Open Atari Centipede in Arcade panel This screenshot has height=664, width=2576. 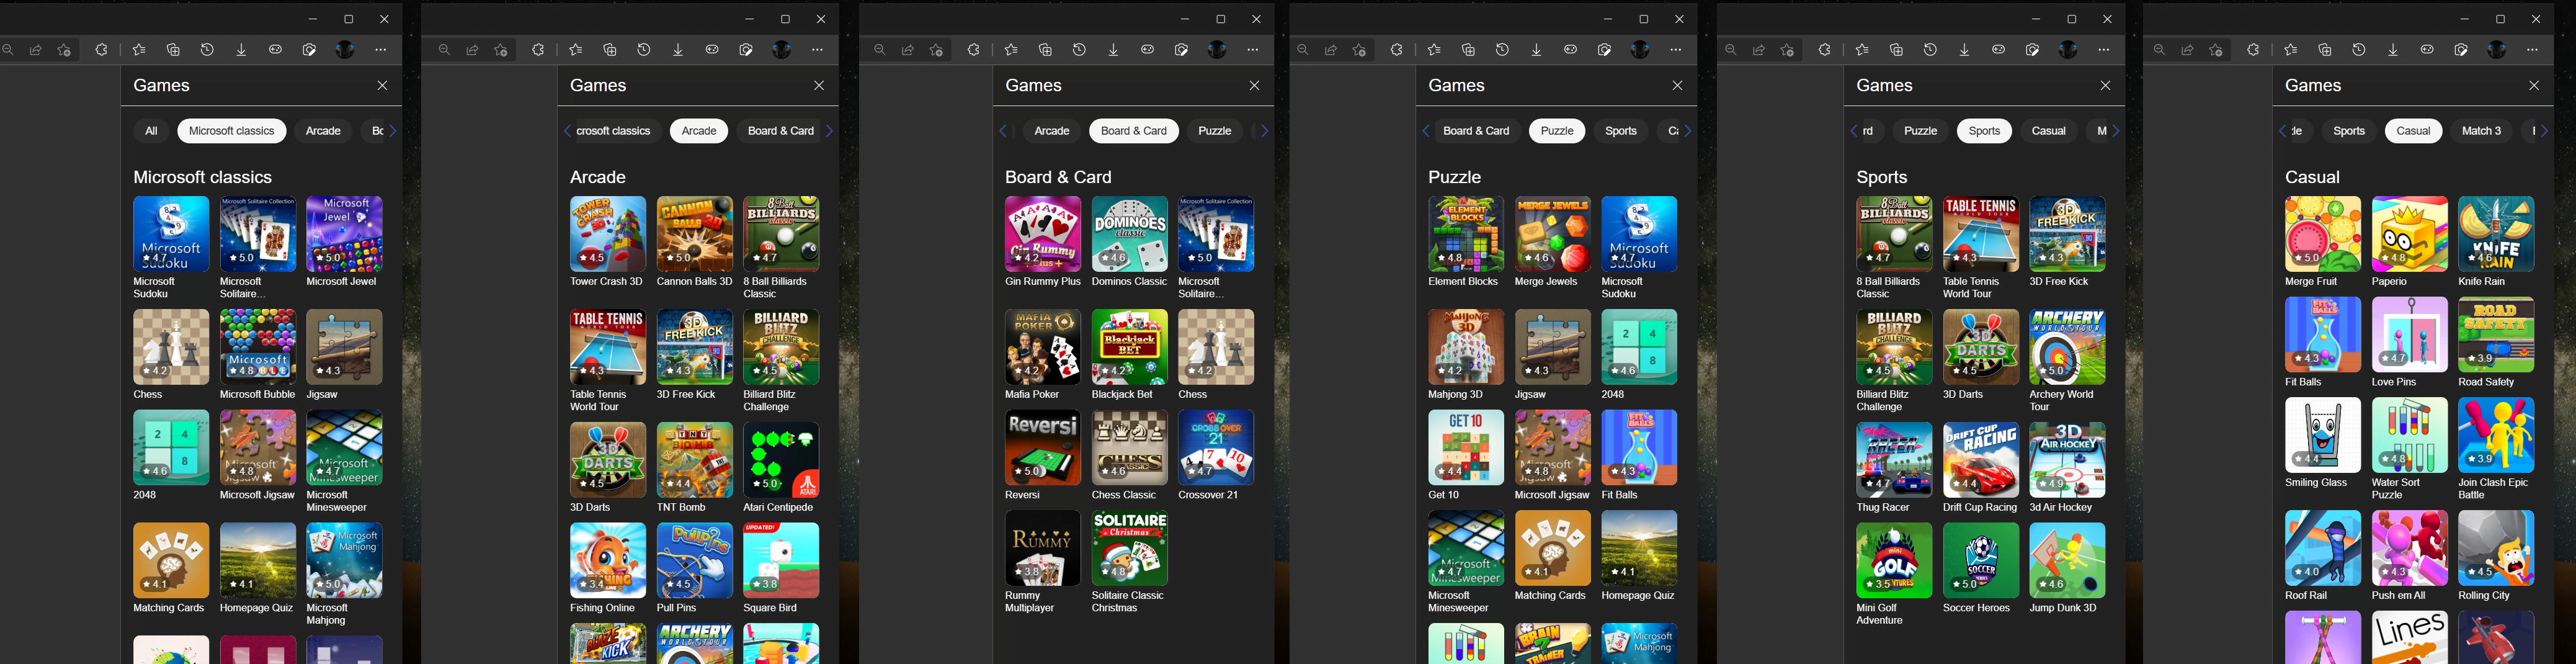click(781, 467)
